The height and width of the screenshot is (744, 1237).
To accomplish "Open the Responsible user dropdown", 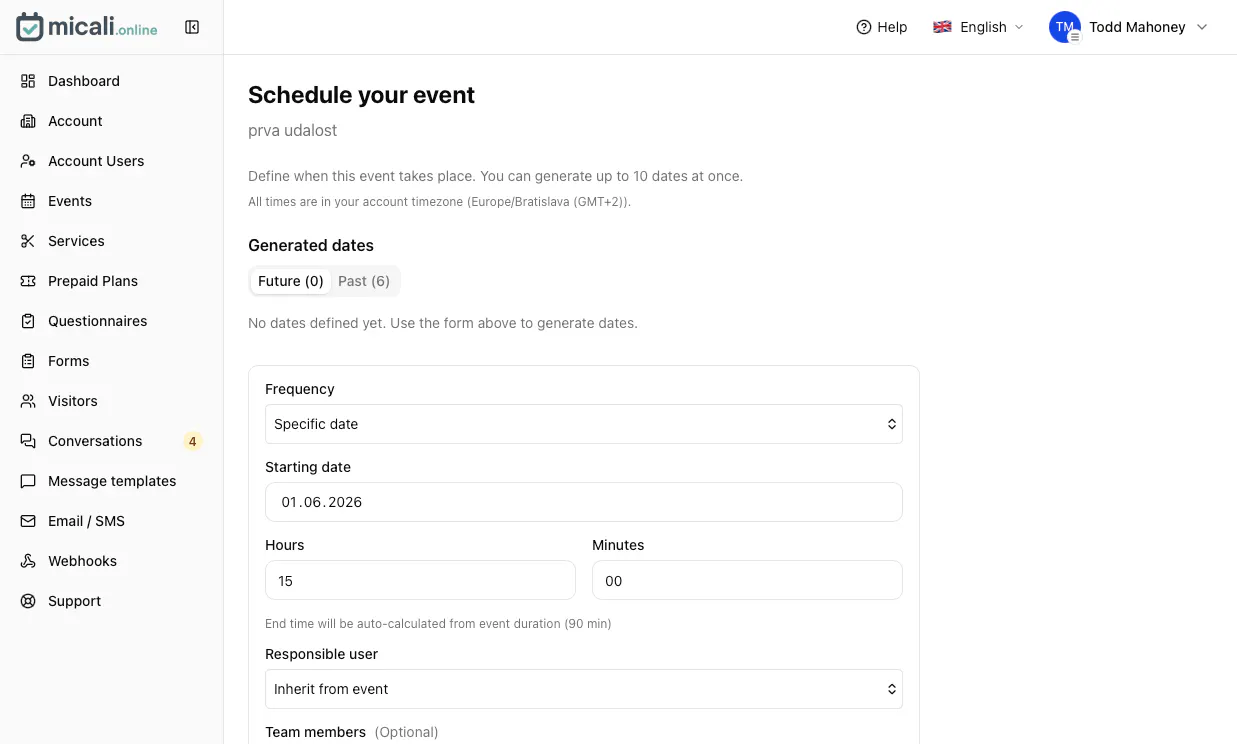I will tap(584, 689).
